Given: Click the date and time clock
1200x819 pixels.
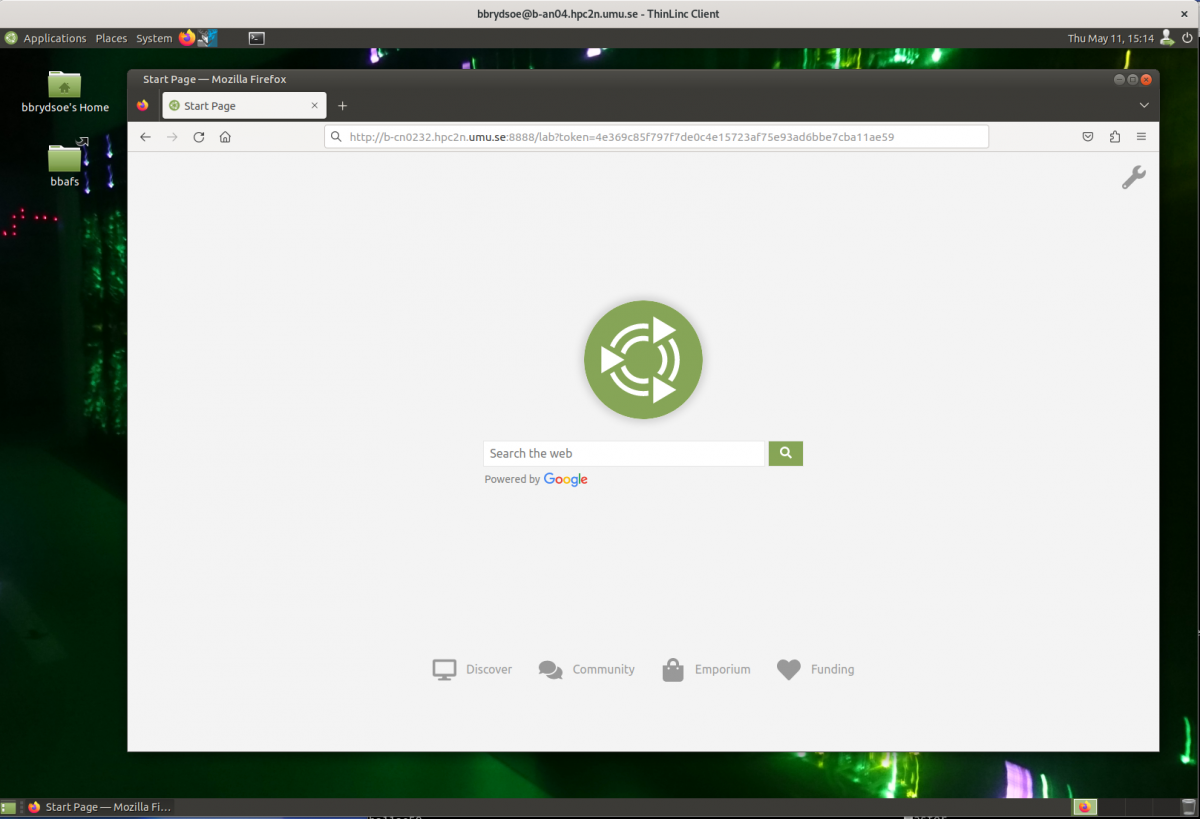Looking at the screenshot, I should pyautogui.click(x=1110, y=38).
